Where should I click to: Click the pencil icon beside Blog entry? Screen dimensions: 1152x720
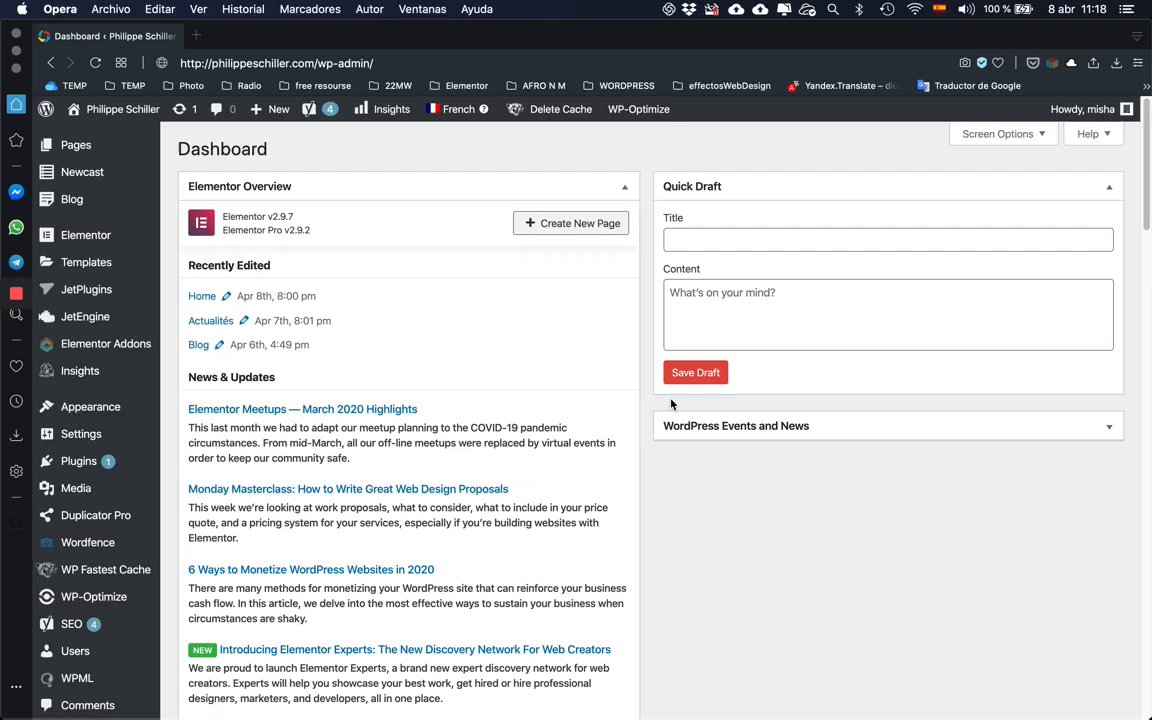coord(219,345)
